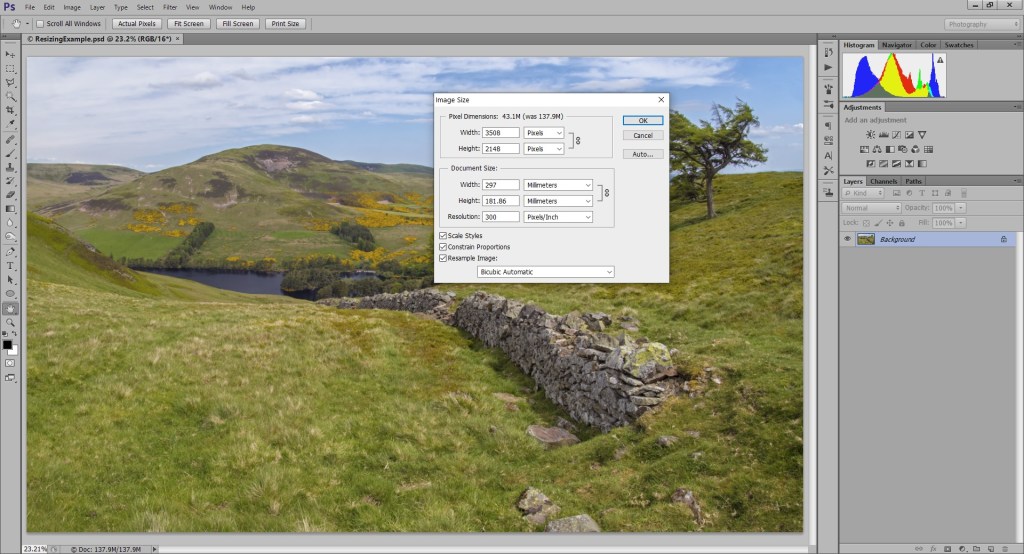This screenshot has height=554, width=1024.
Task: Confirm the Image Size dialog with OK
Action: click(643, 120)
